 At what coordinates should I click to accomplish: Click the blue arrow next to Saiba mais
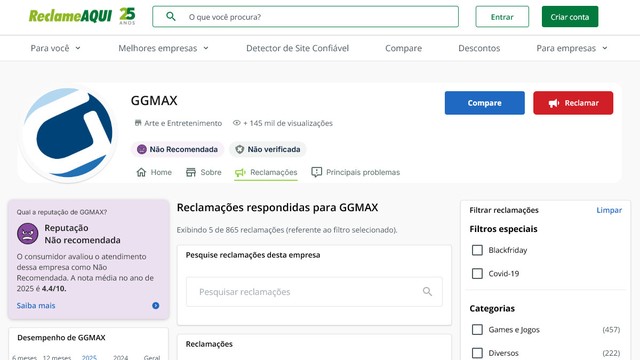click(156, 305)
